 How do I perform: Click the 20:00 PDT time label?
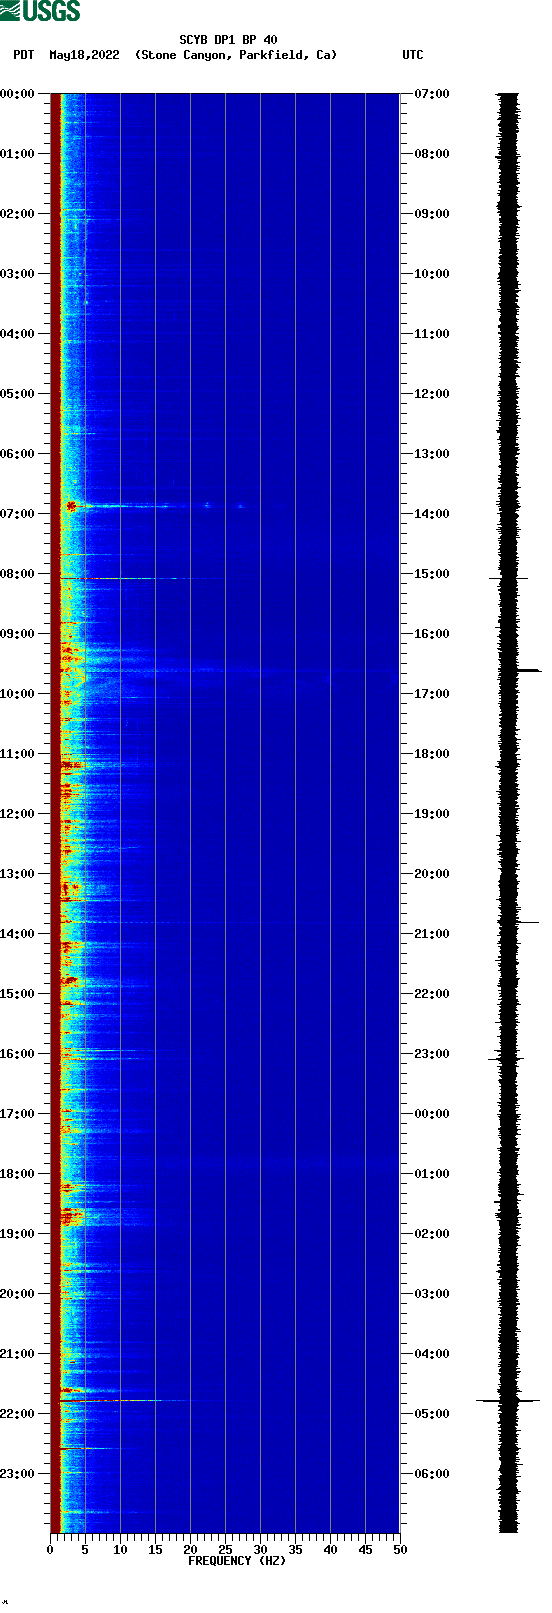tap(18, 1294)
